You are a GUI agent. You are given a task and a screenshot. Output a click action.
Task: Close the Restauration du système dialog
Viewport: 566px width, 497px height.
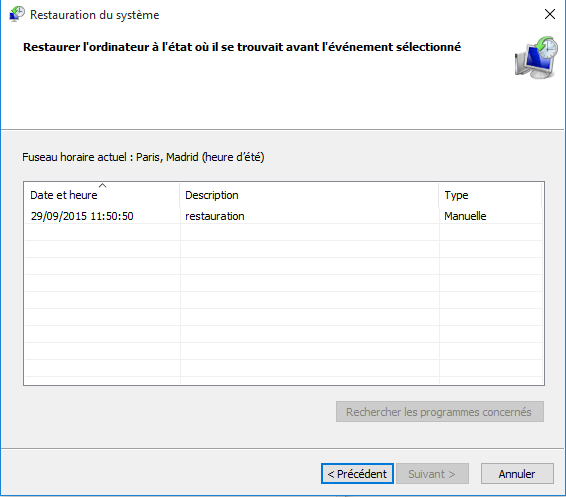[x=550, y=14]
